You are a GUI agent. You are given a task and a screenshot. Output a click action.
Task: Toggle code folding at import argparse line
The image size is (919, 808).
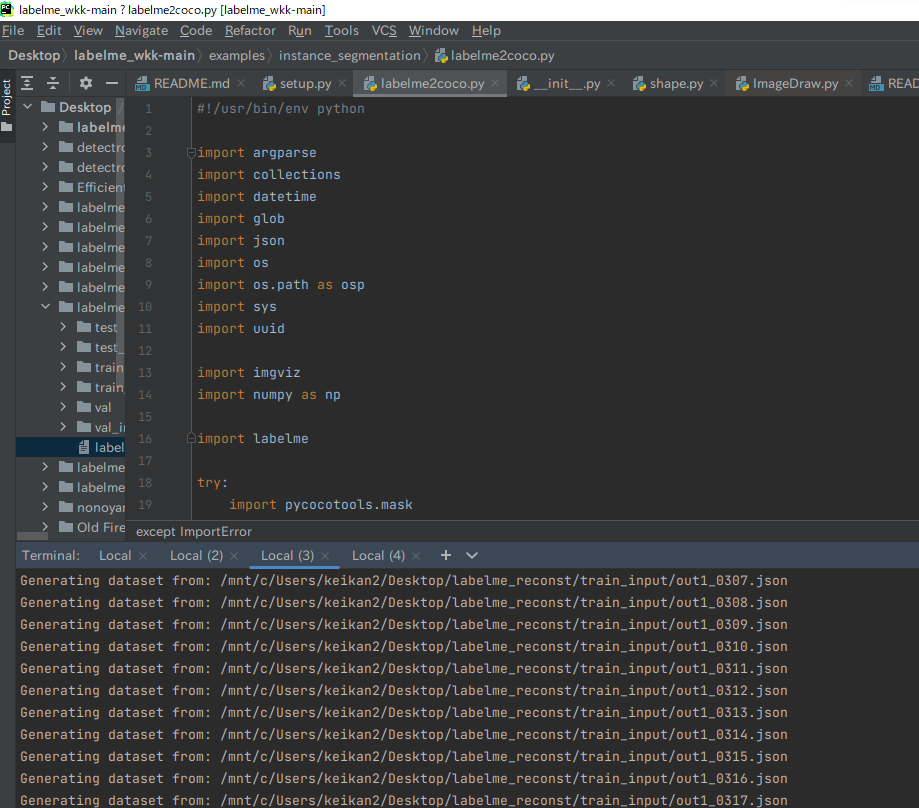pyautogui.click(x=191, y=153)
